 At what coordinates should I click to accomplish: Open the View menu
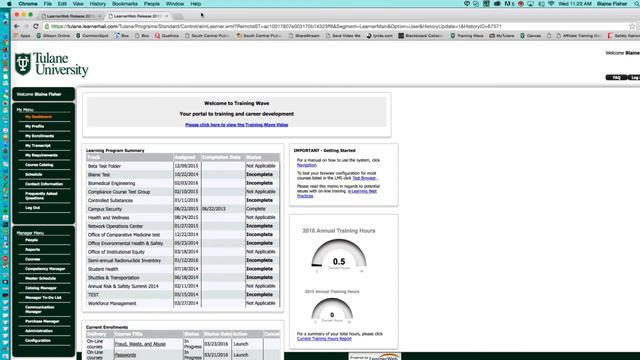click(x=78, y=4)
